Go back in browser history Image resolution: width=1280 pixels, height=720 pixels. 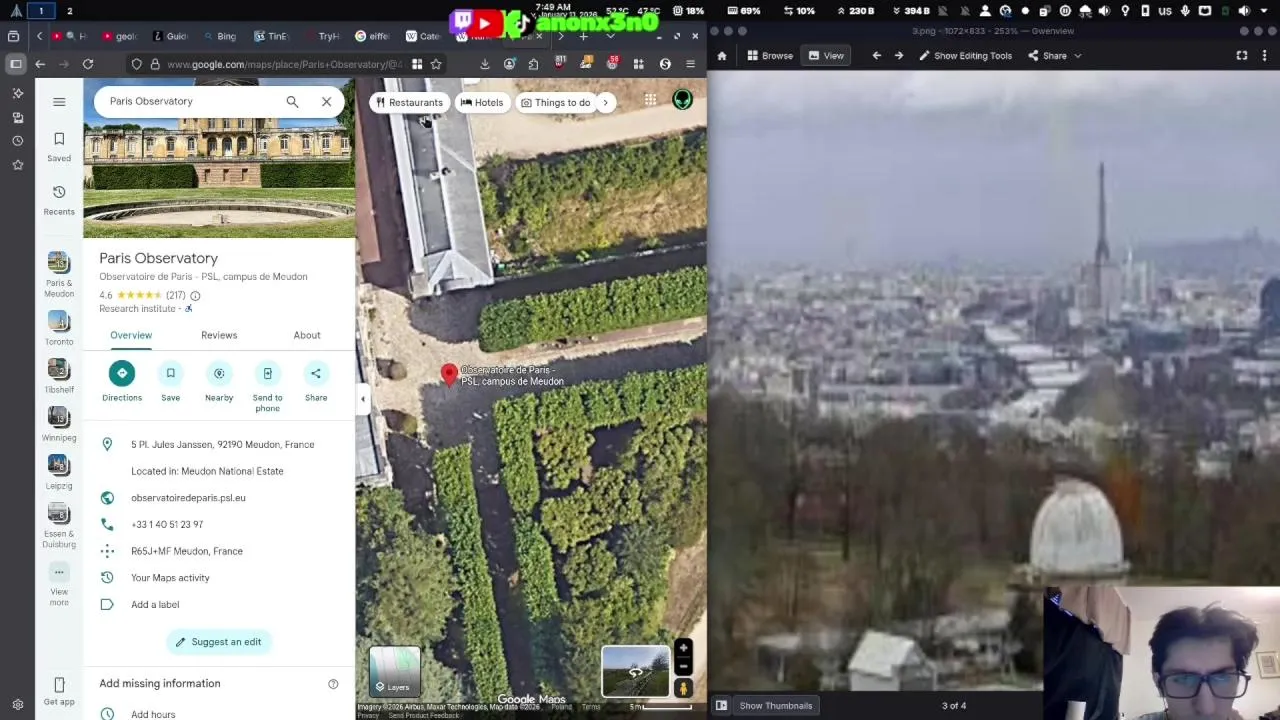click(40, 64)
